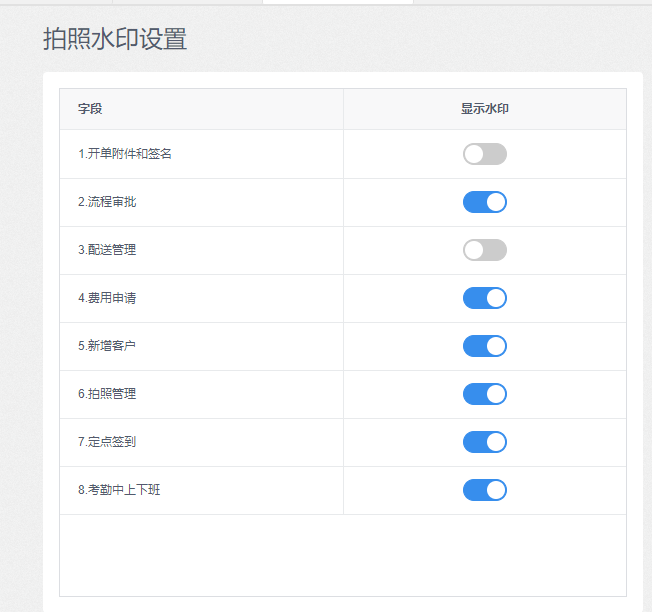Click the 拍照水印设置 page title
This screenshot has height=612, width=652.
(x=115, y=39)
